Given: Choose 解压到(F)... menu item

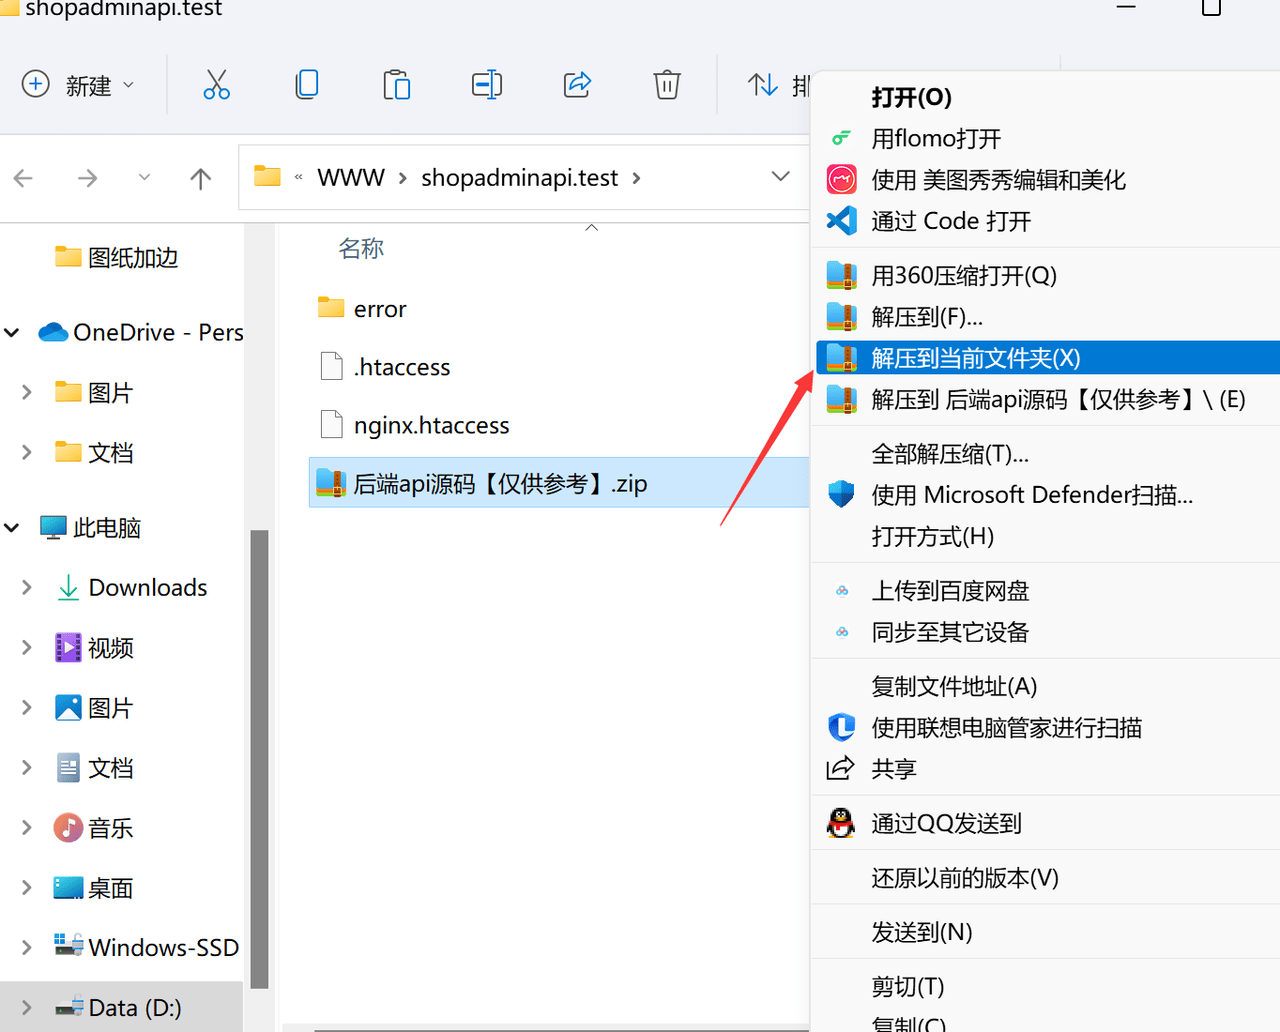Looking at the screenshot, I should tap(1045, 316).
